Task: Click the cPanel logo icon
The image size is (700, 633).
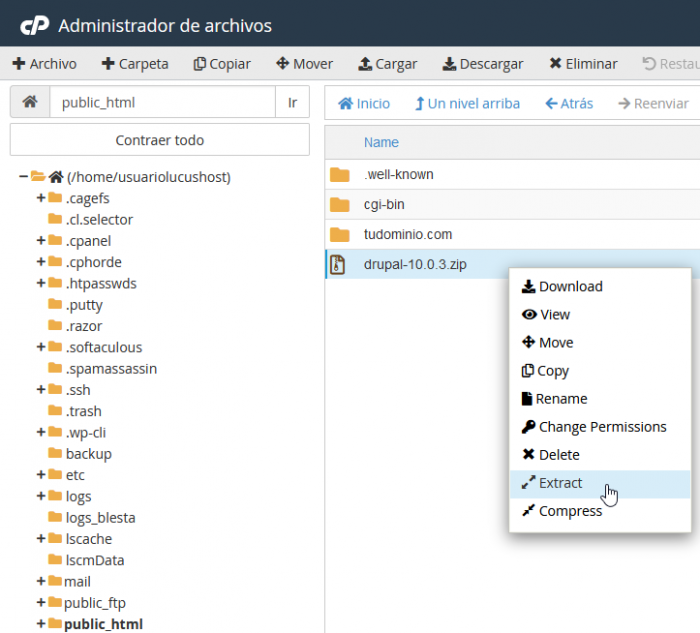Action: click(x=34, y=25)
